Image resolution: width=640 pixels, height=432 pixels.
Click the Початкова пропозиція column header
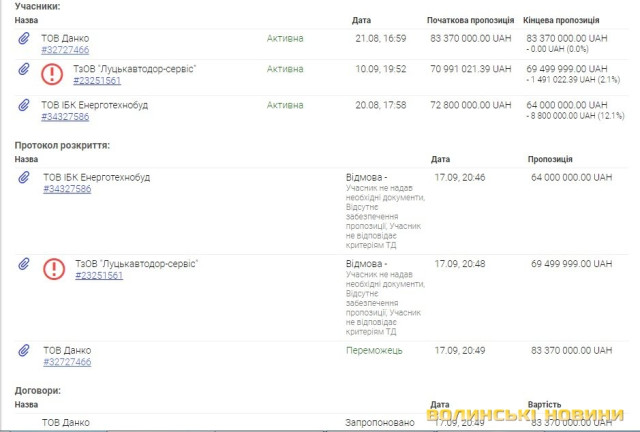pos(471,20)
